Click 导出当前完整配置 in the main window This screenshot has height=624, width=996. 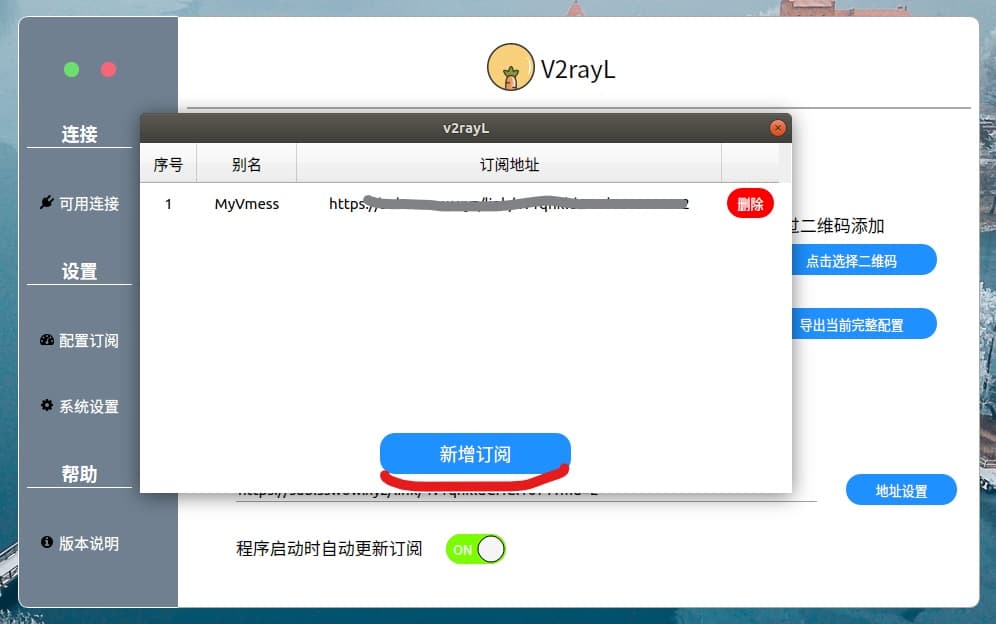863,325
